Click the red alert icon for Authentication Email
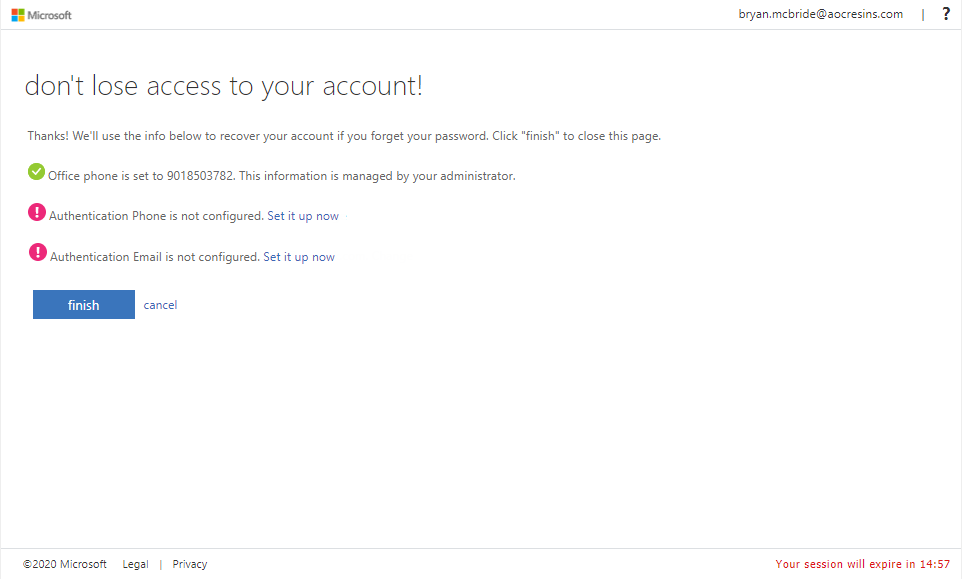 tap(37, 252)
